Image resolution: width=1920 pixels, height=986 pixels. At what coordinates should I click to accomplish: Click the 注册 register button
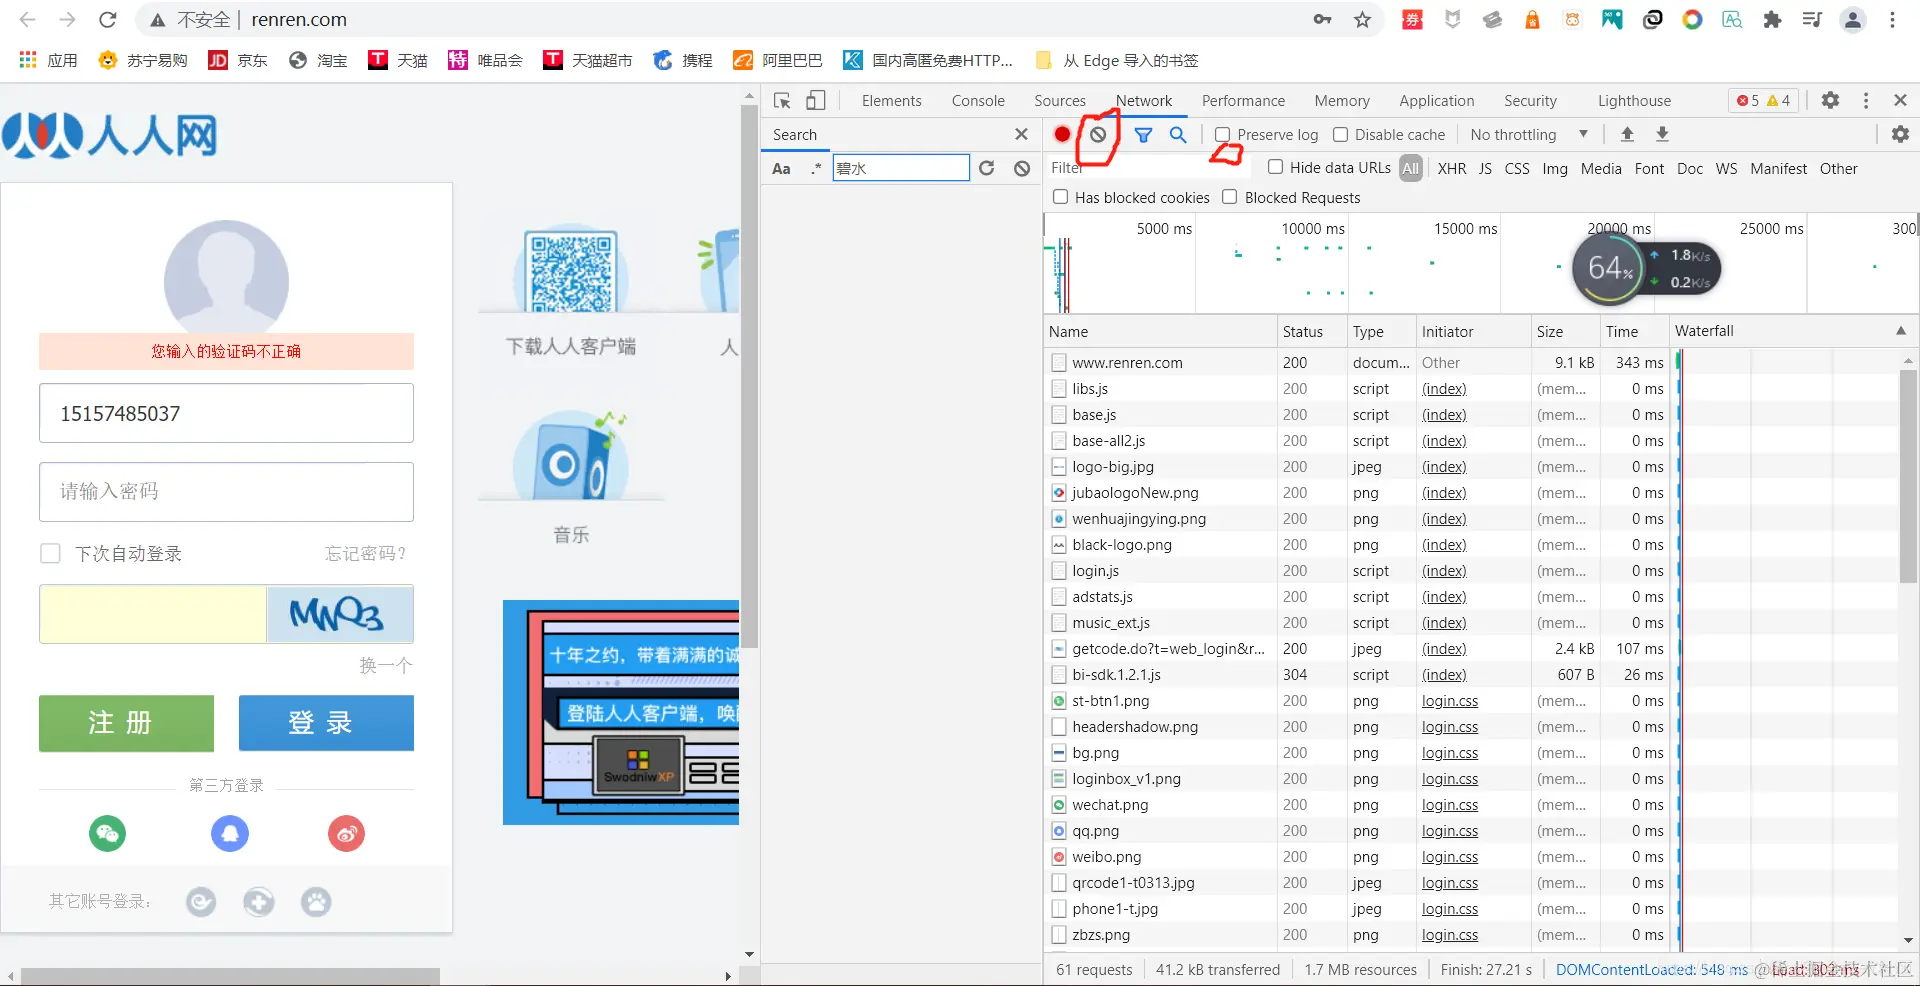click(126, 723)
